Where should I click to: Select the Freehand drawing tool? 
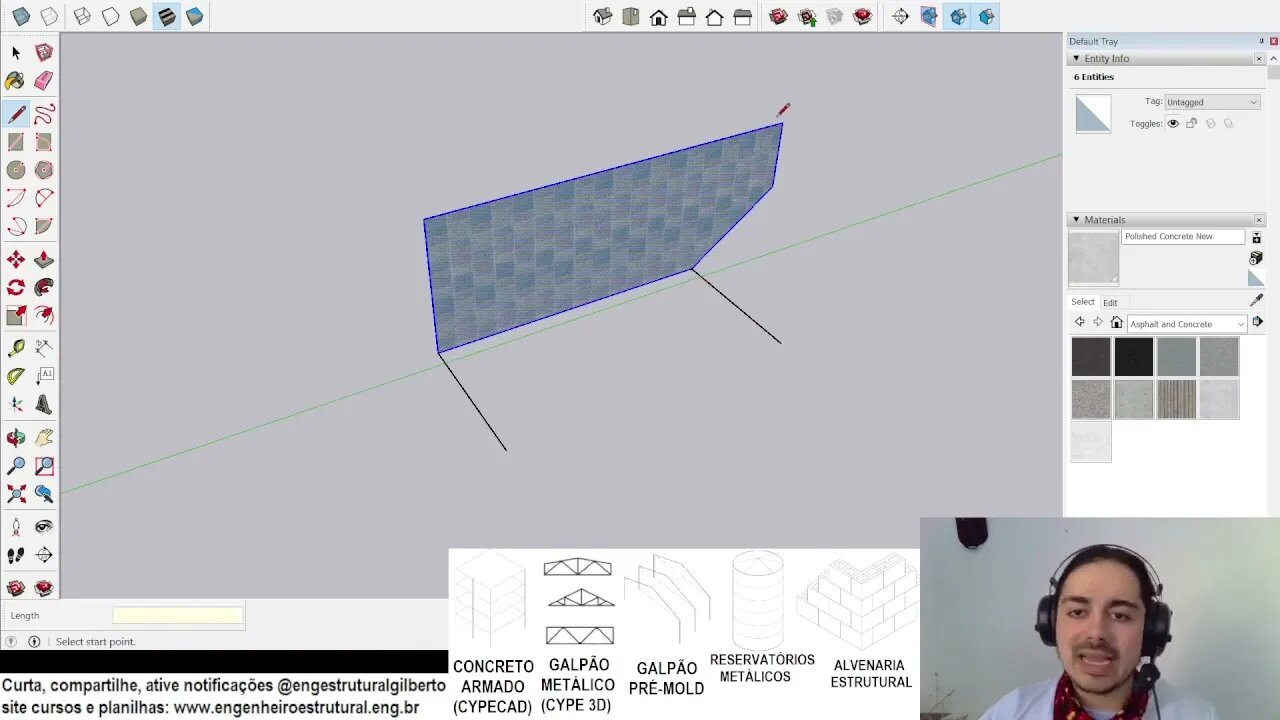[x=44, y=114]
